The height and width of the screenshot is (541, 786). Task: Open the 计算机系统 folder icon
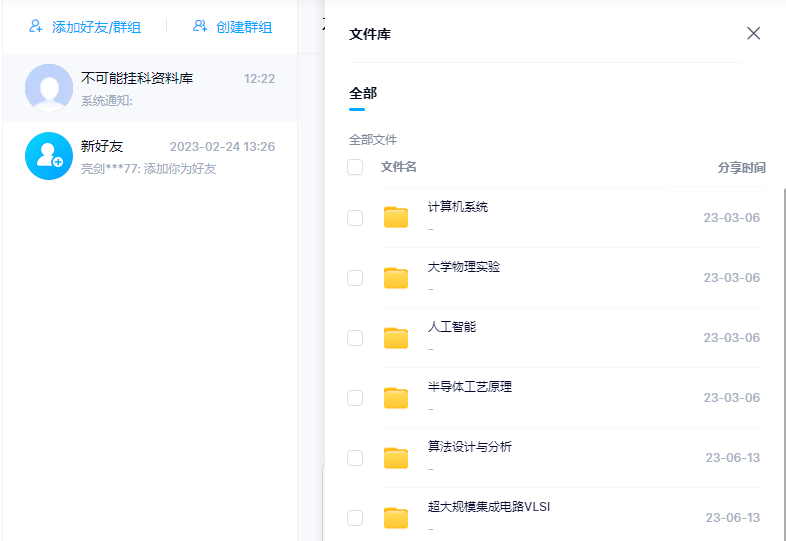tap(396, 217)
